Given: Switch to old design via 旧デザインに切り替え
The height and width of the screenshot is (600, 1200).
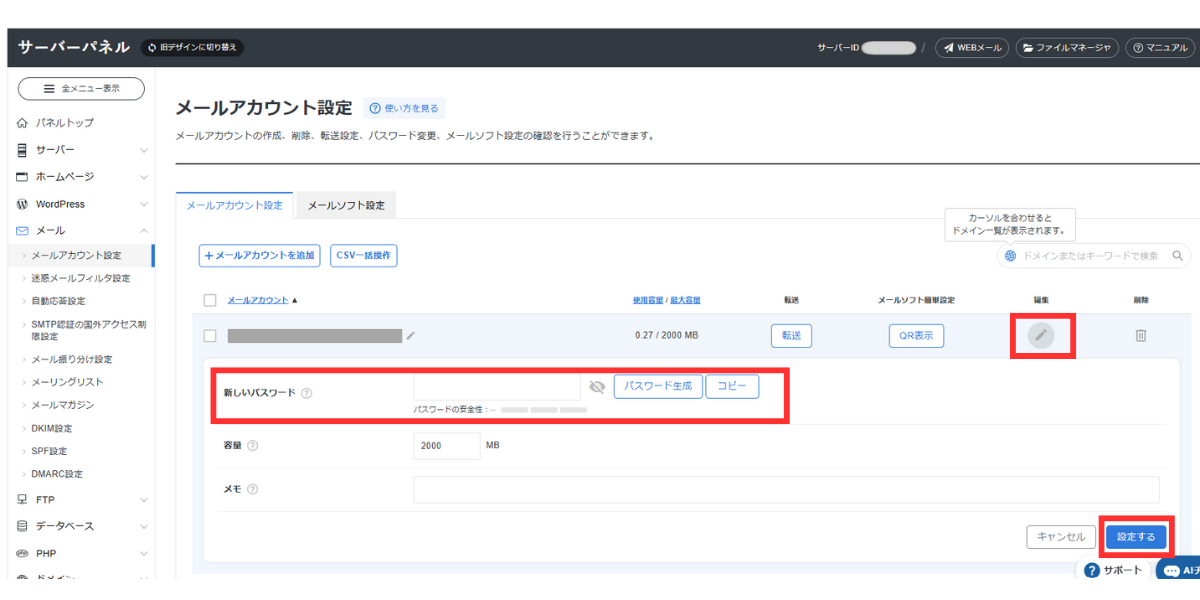Looking at the screenshot, I should (194, 47).
